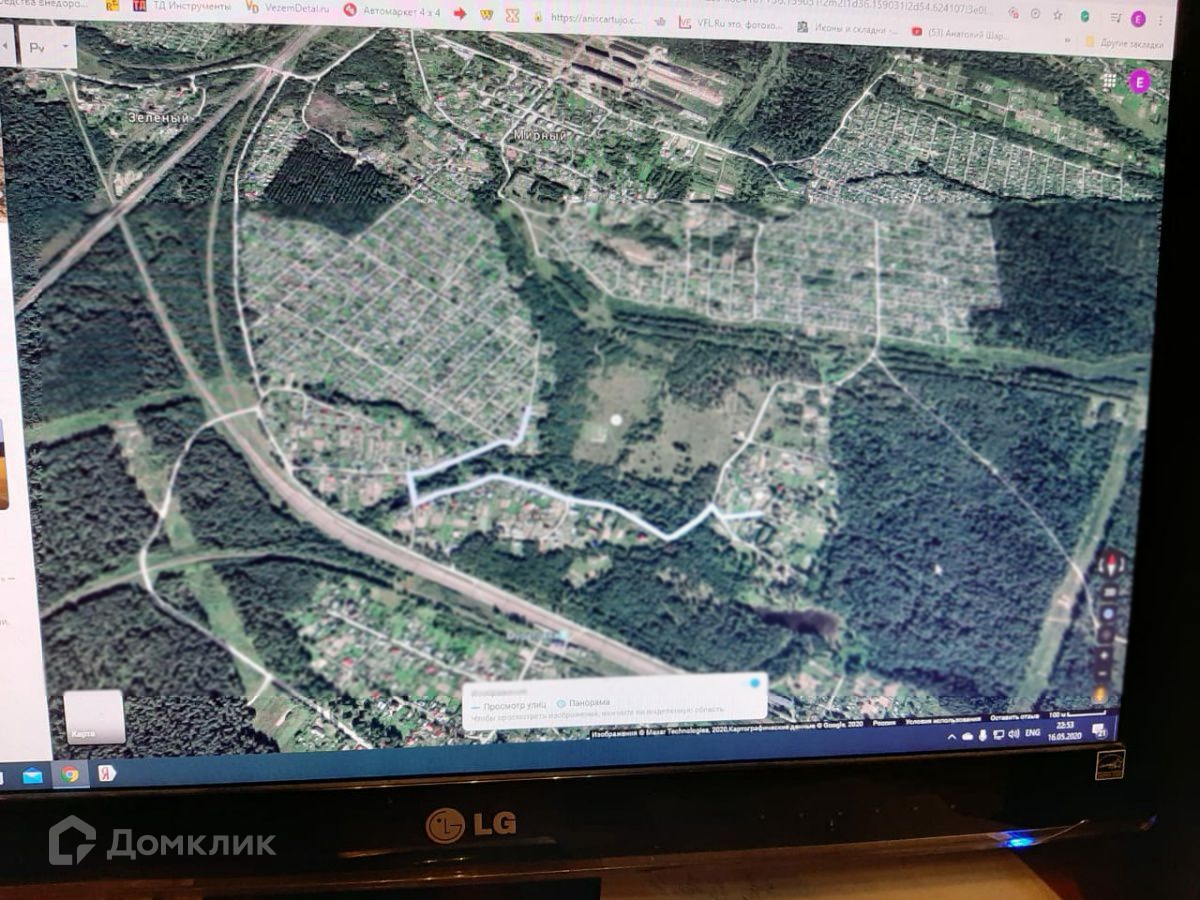The height and width of the screenshot is (900, 1200).
Task: Click the white marker dot in the field
Action: point(616,419)
